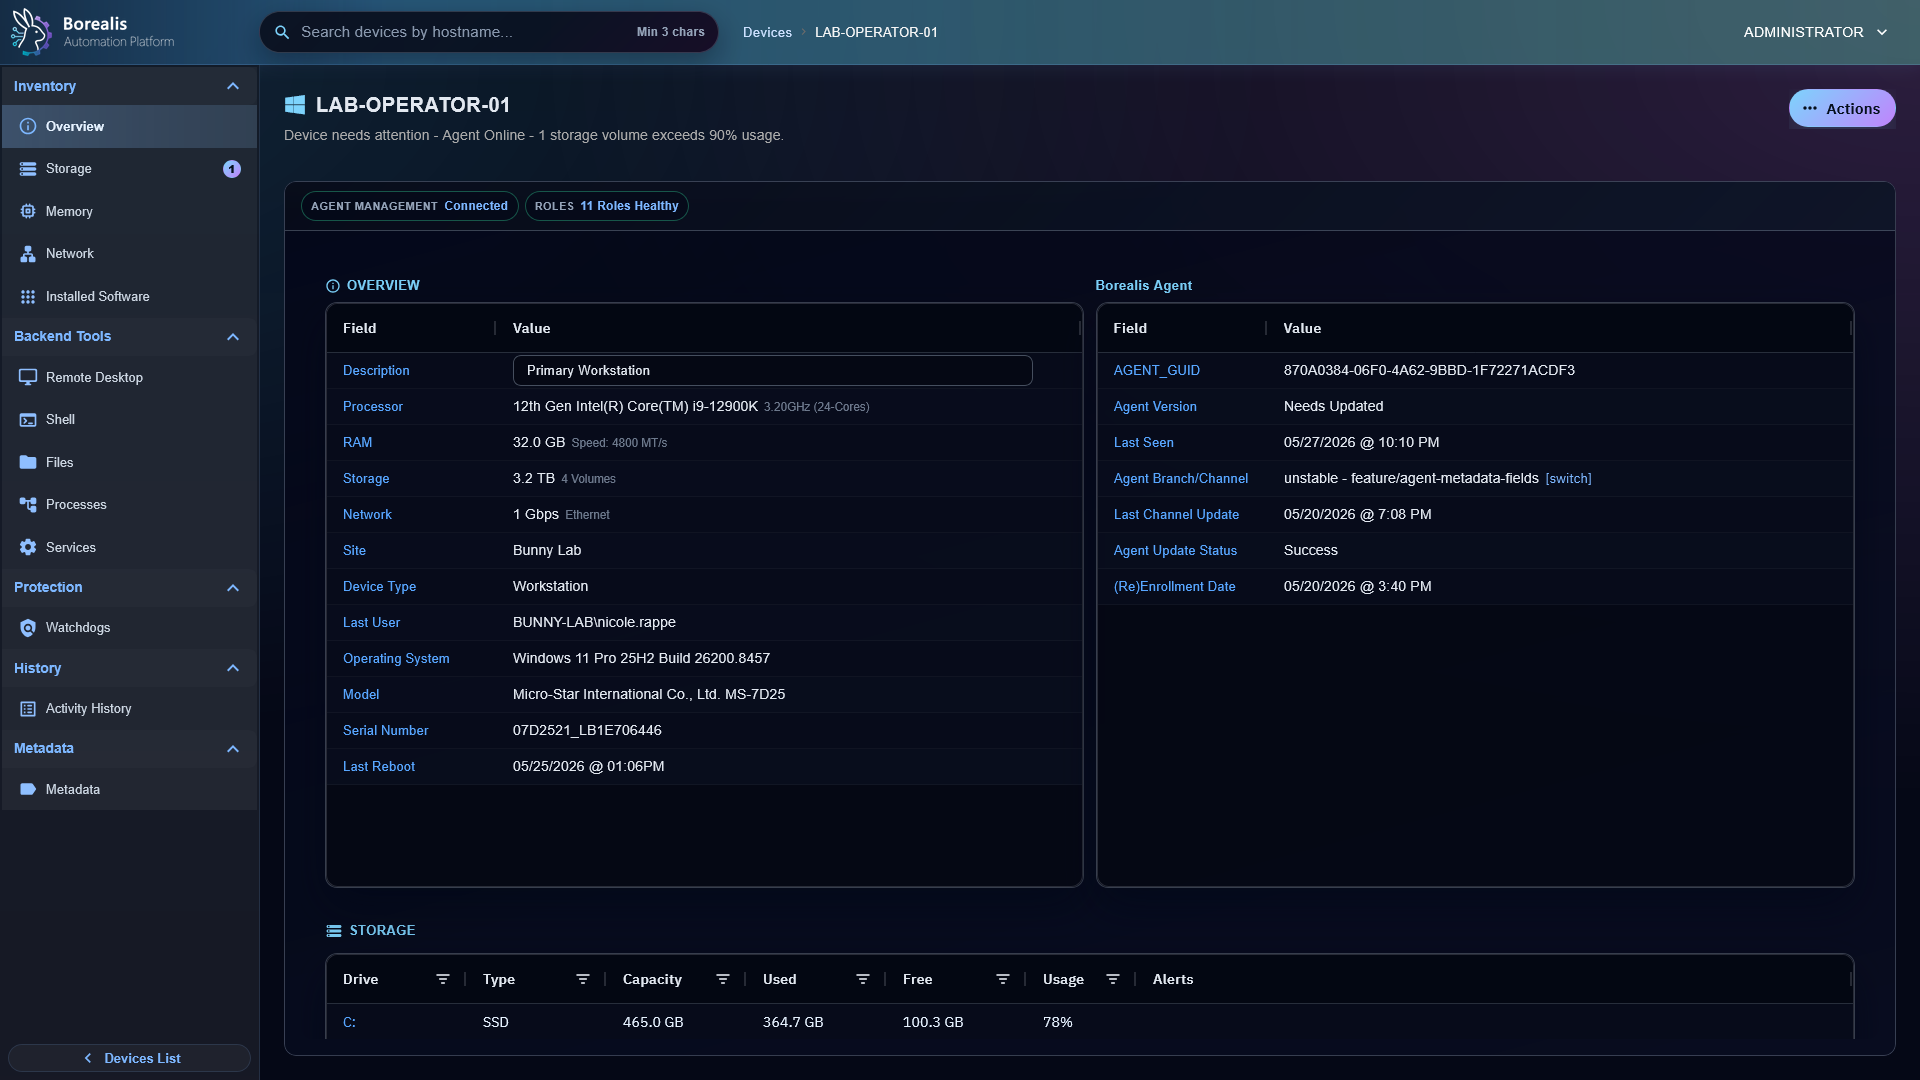
Task: Open the Drive column filter
Action: click(x=443, y=980)
